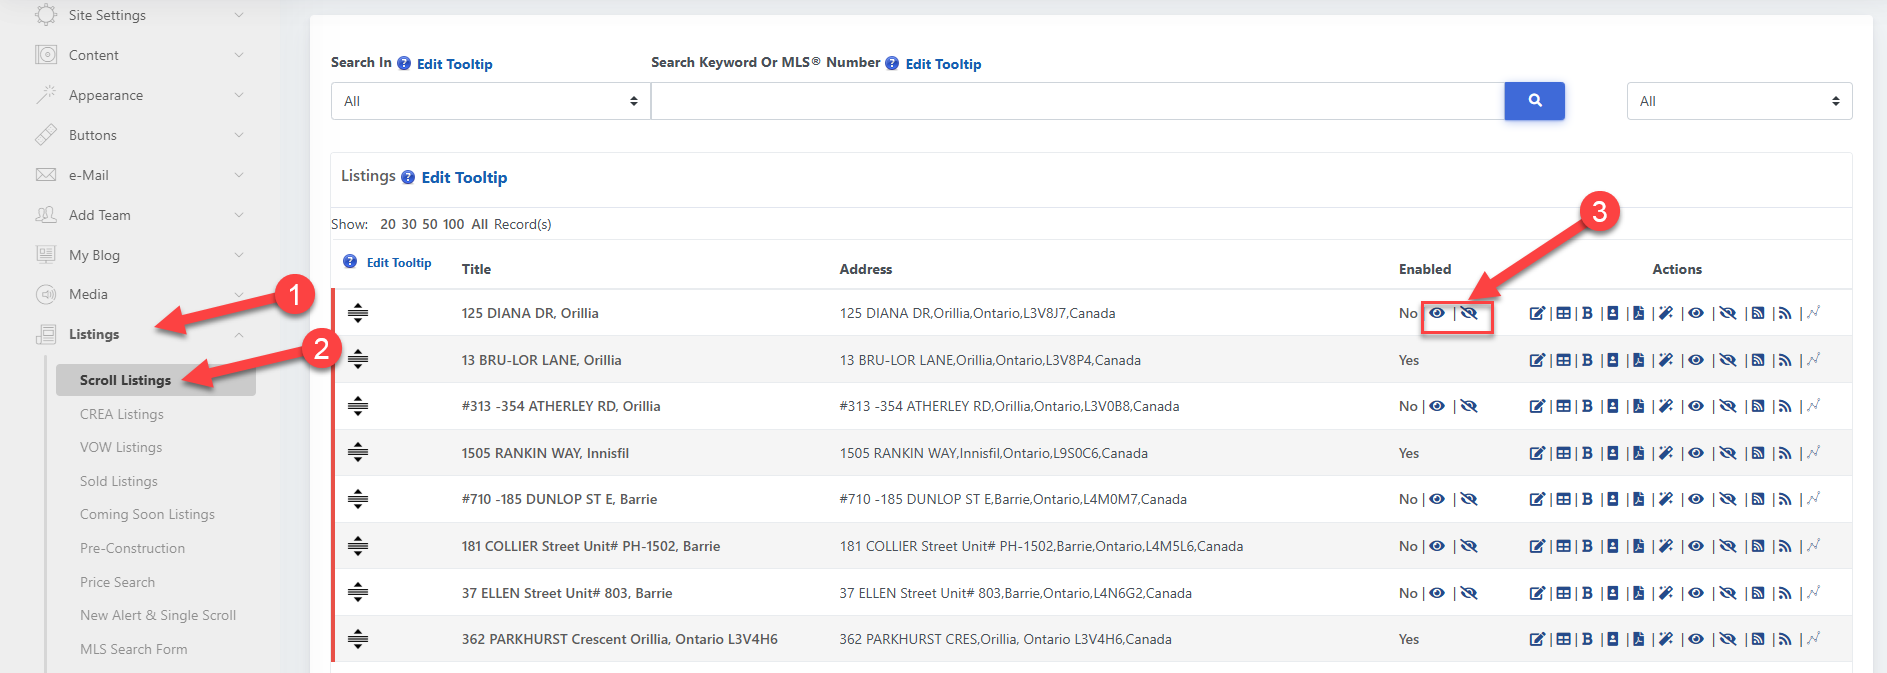Select Sold Listings from the sidebar
Image resolution: width=1887 pixels, height=673 pixels.
(119, 481)
